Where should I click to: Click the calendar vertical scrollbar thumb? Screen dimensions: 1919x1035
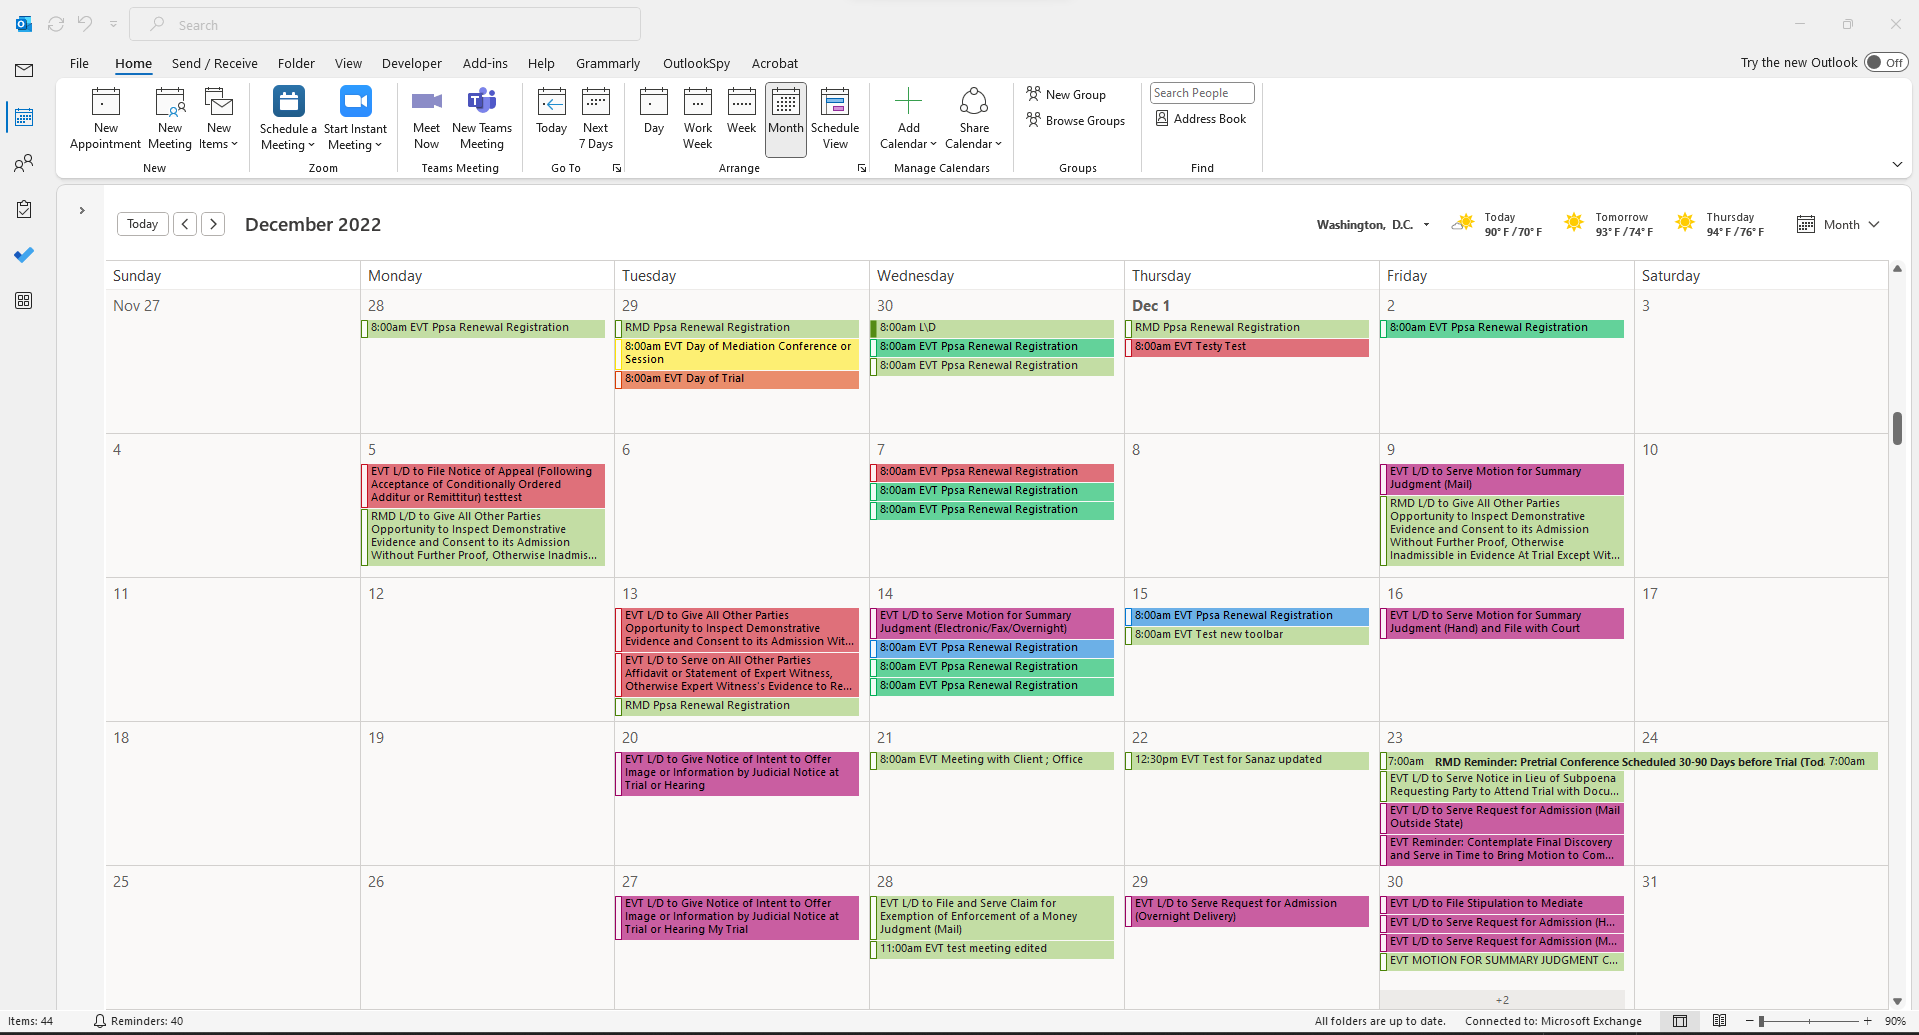pyautogui.click(x=1897, y=428)
